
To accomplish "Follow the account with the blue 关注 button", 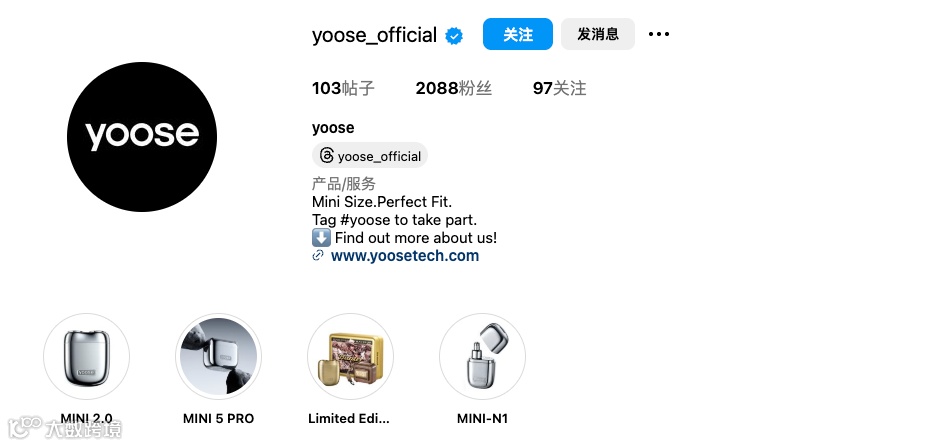I will pos(518,34).
